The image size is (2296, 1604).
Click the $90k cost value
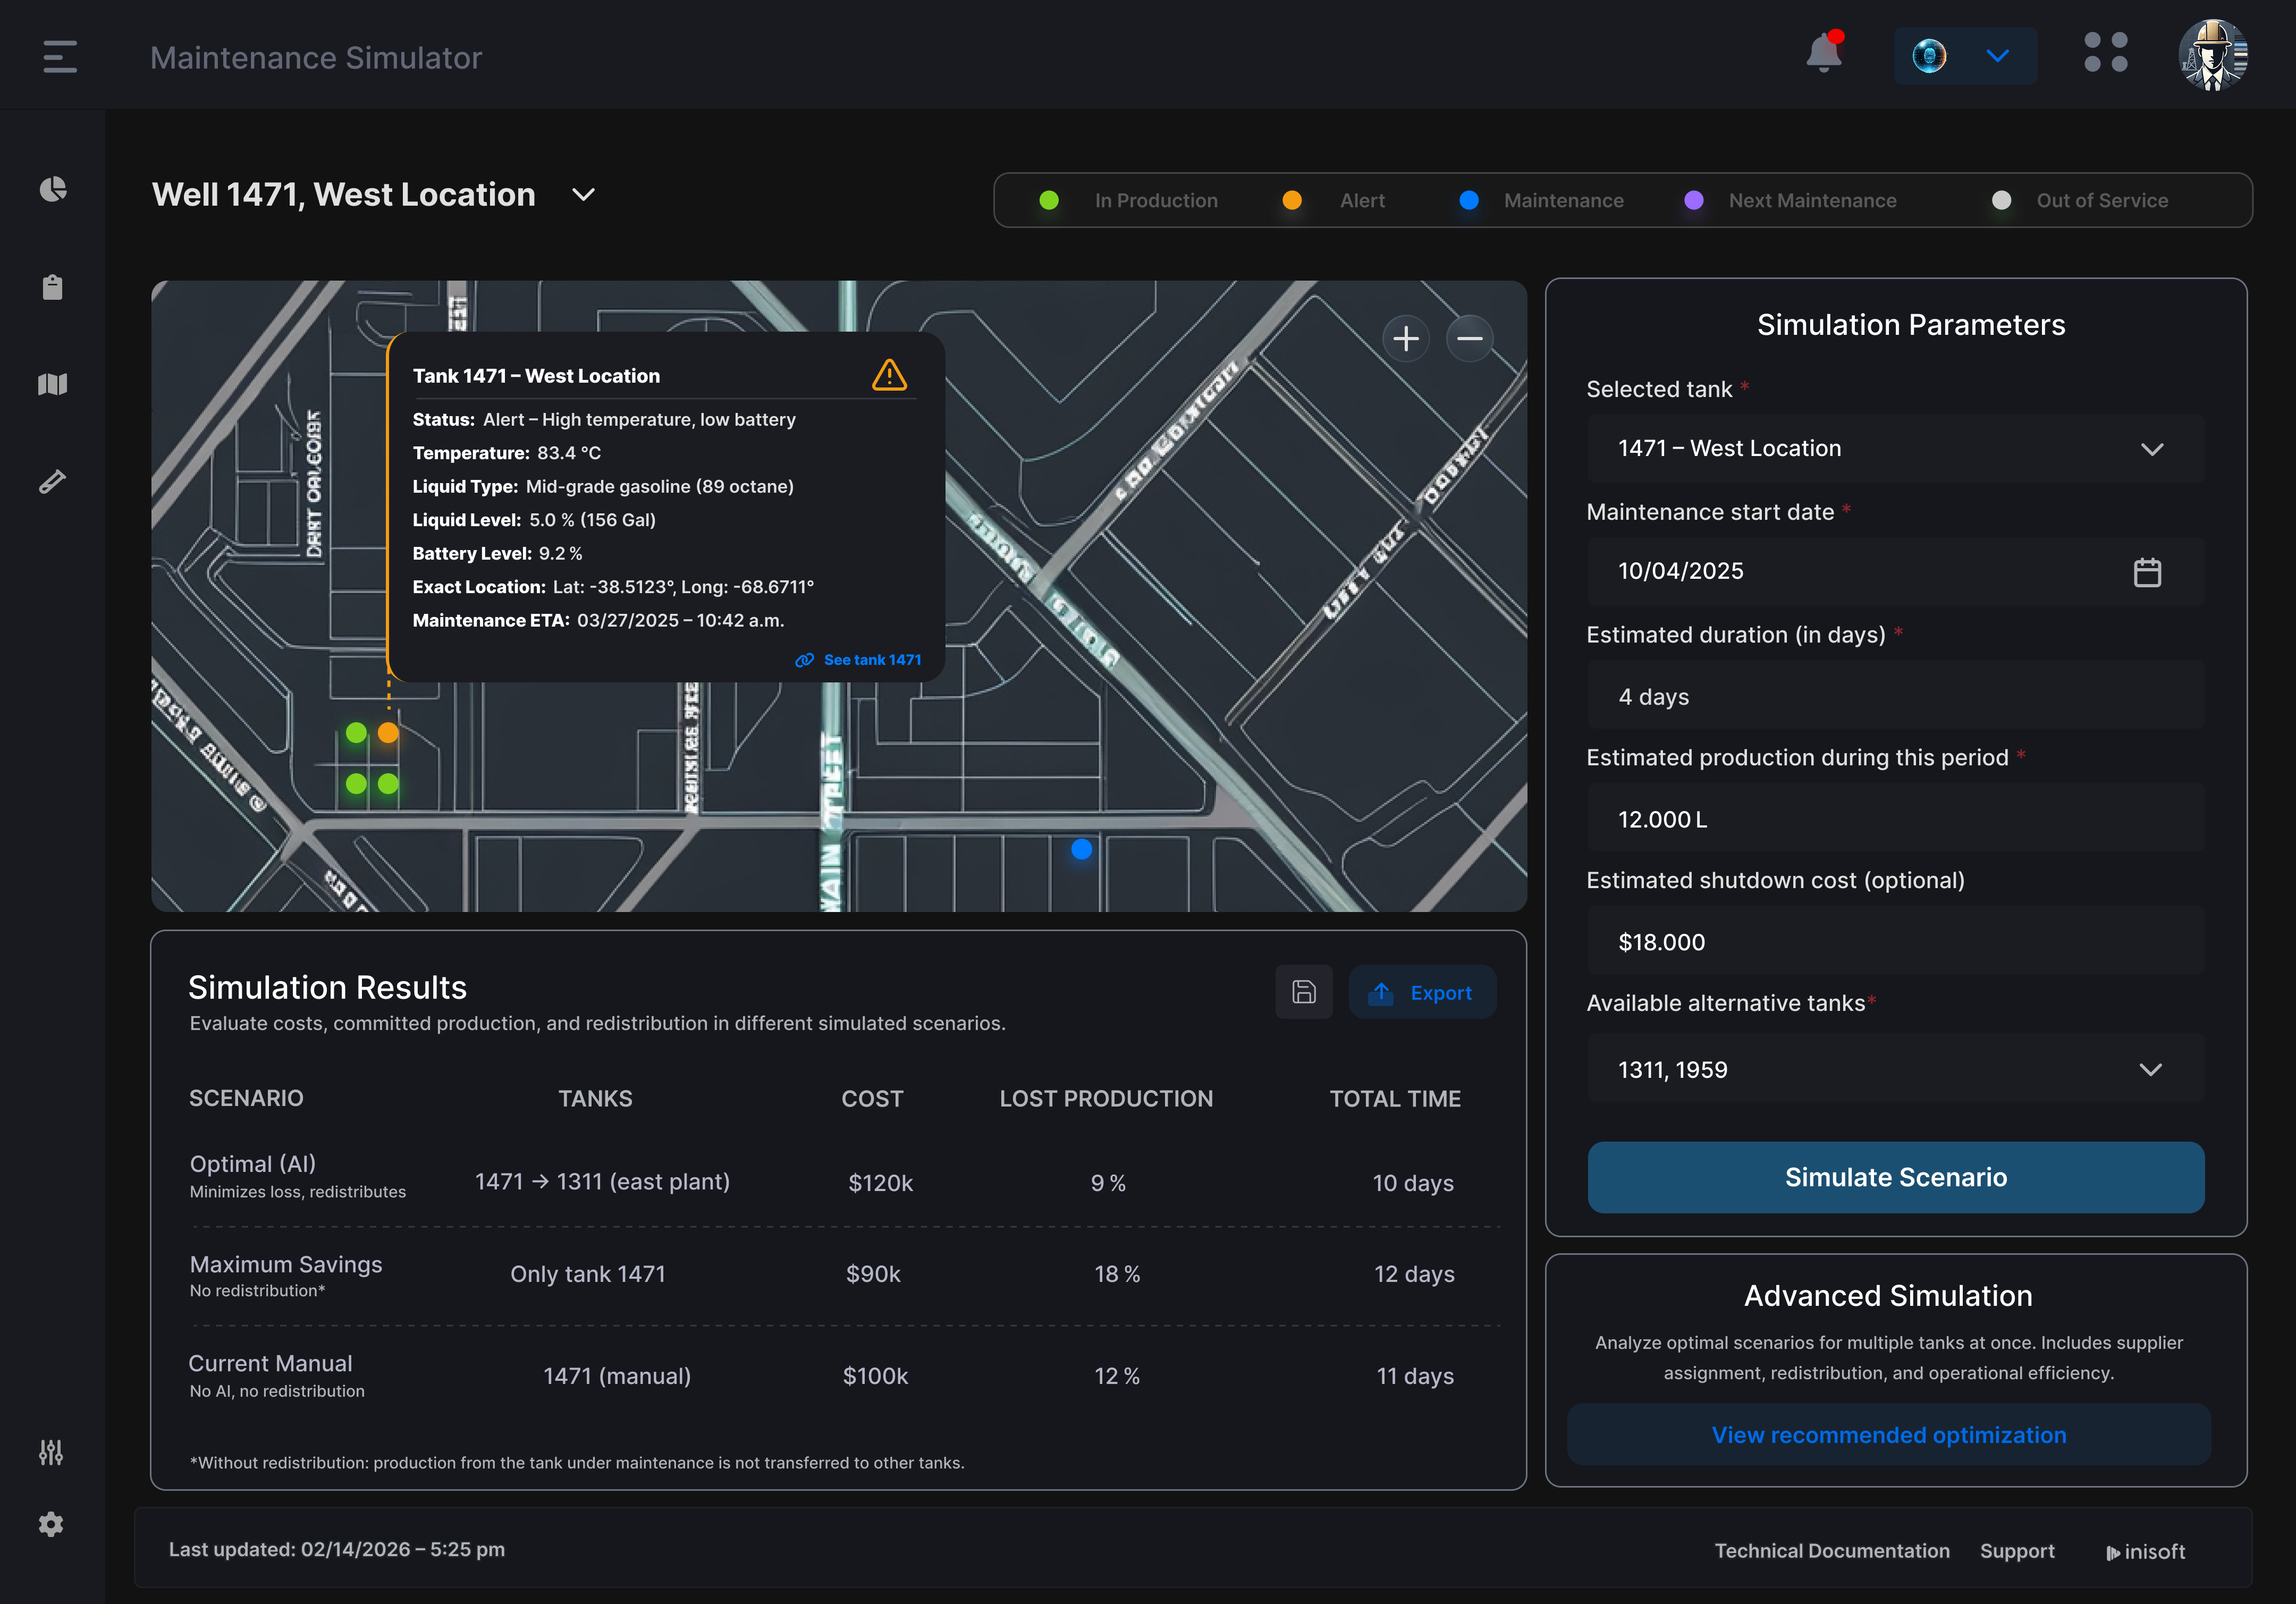(x=873, y=1274)
